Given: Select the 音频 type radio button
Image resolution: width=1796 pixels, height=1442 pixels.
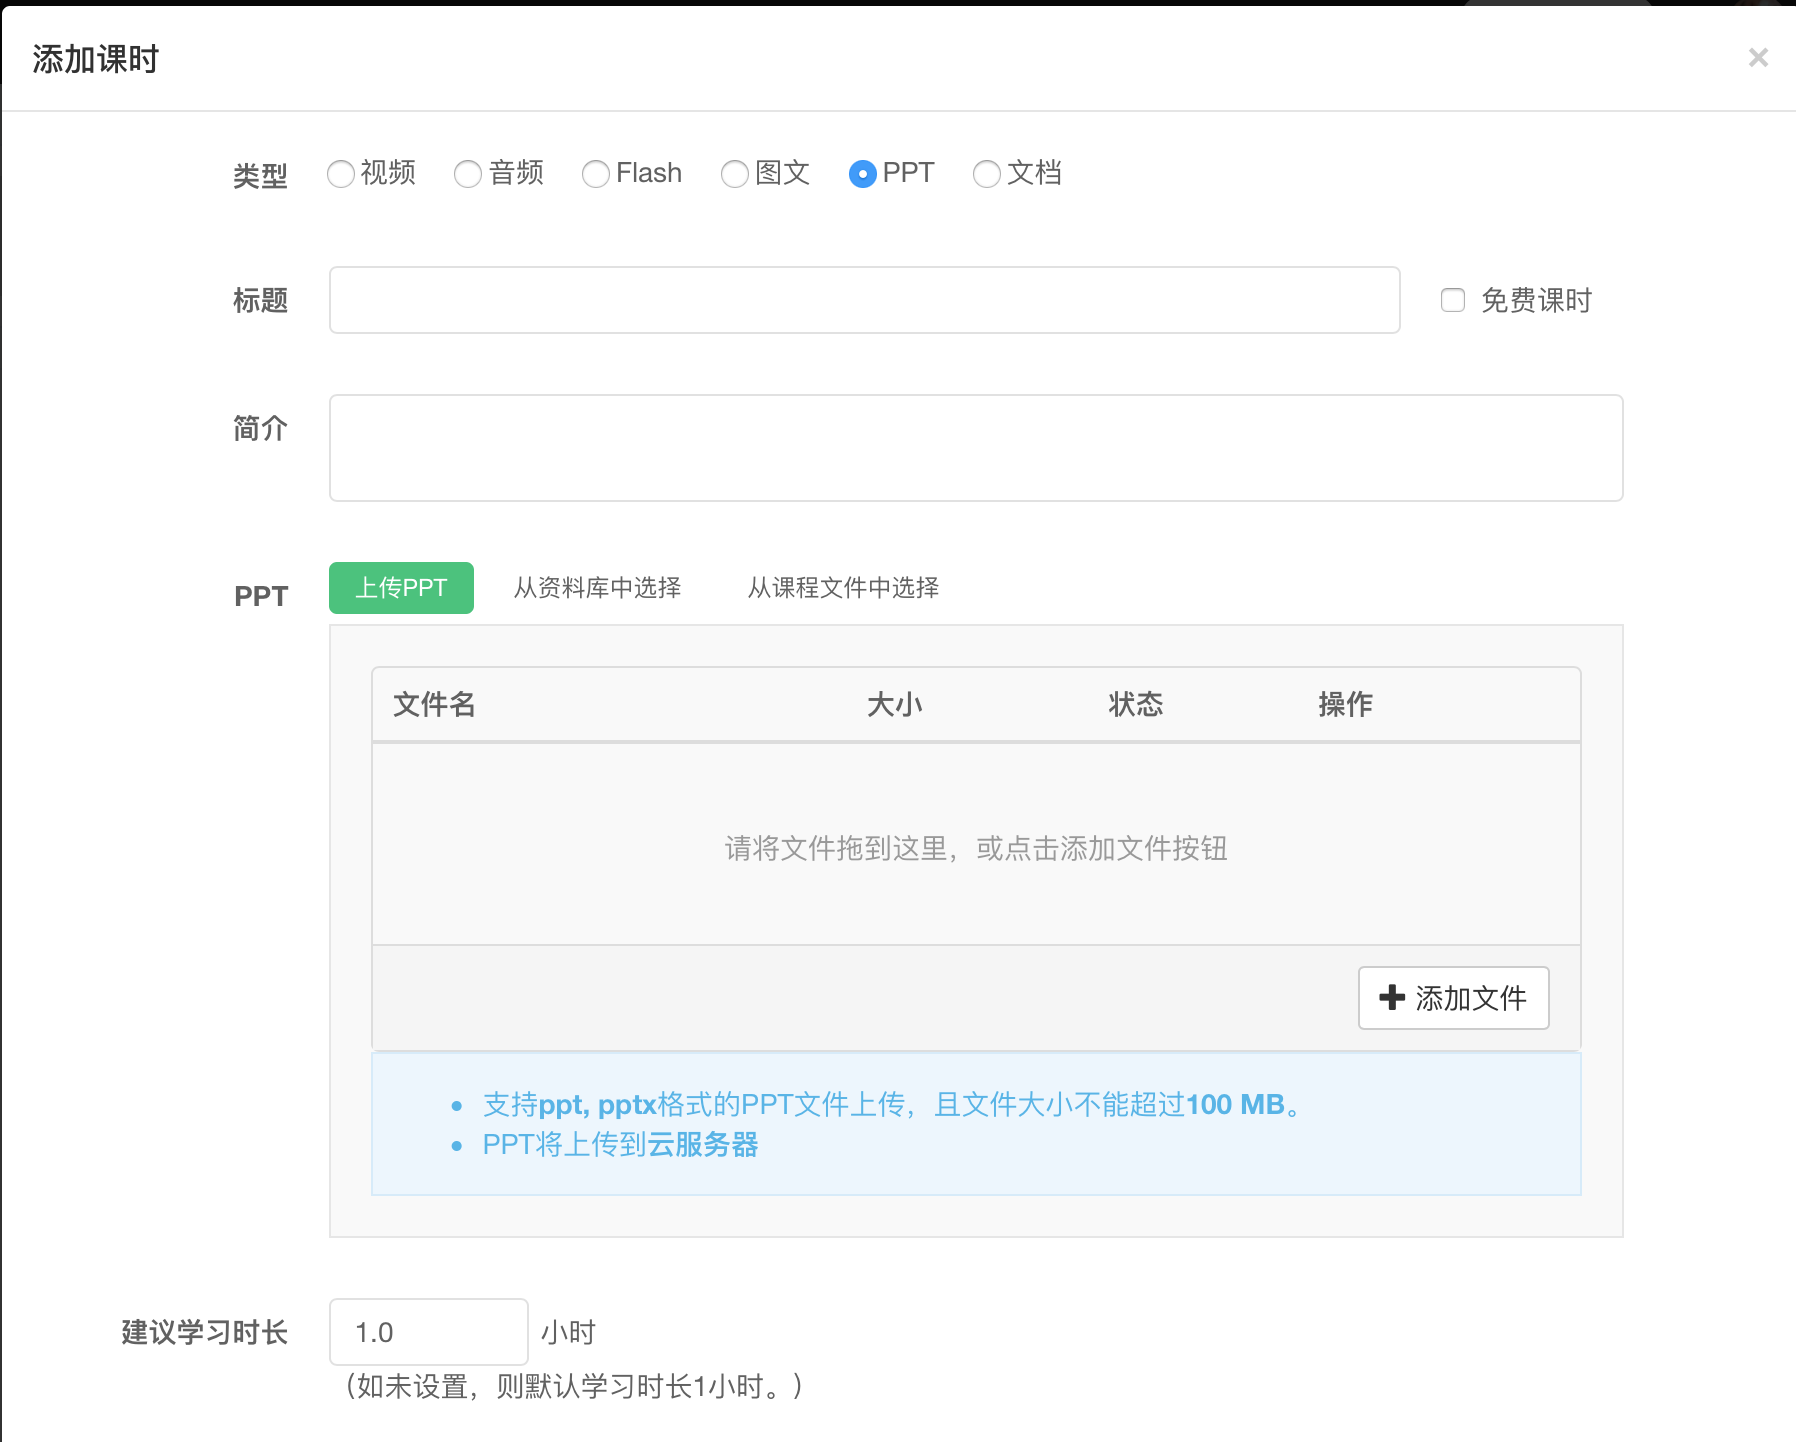Looking at the screenshot, I should tap(468, 174).
